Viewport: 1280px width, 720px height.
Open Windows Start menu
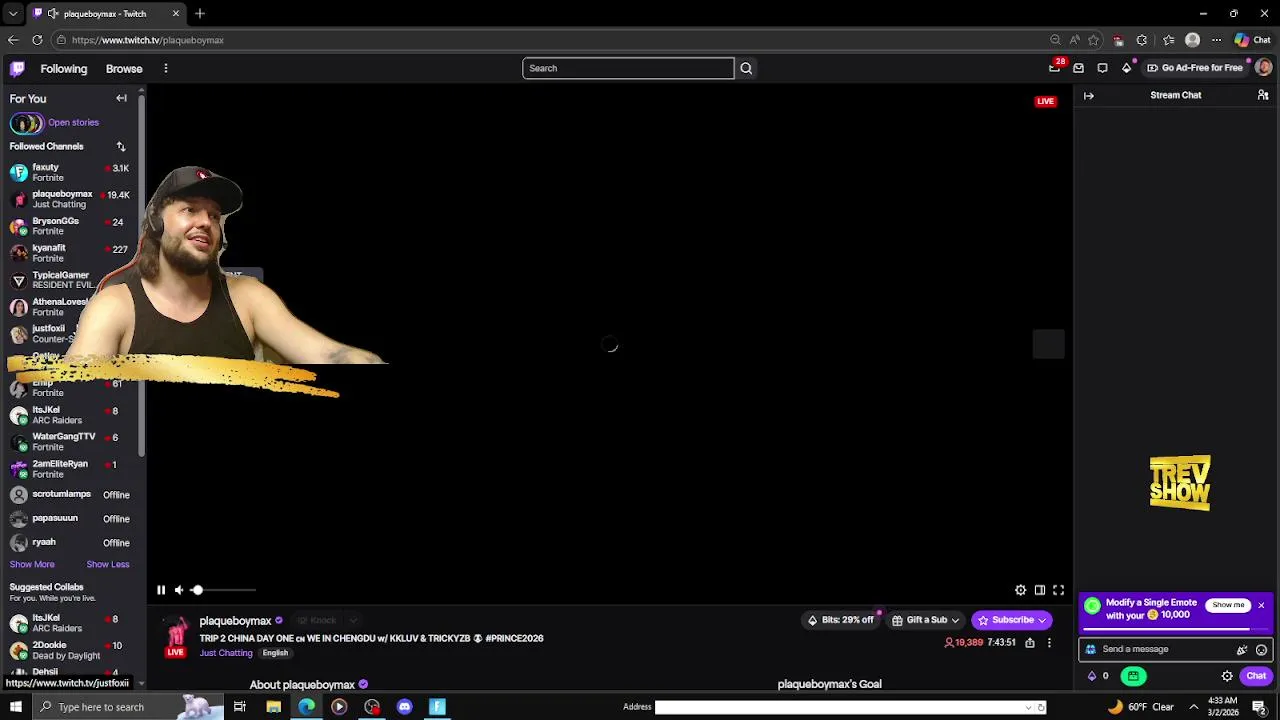click(16, 707)
